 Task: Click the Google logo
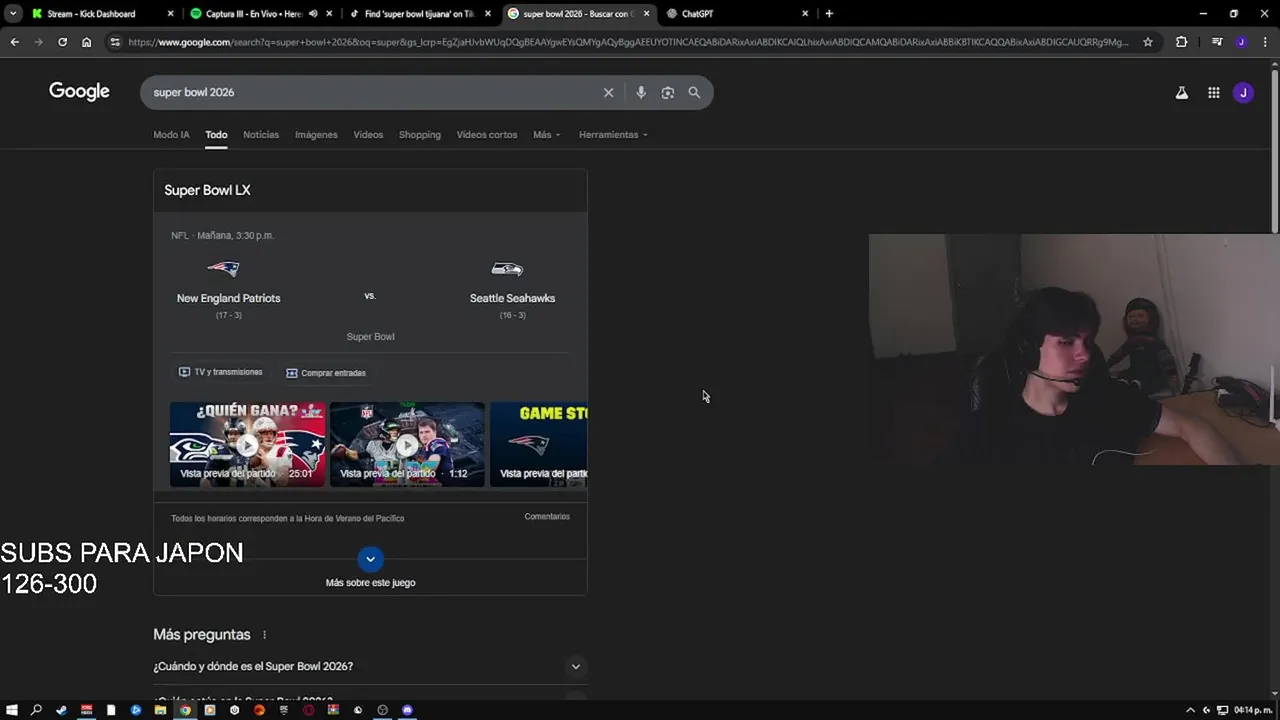click(x=79, y=92)
